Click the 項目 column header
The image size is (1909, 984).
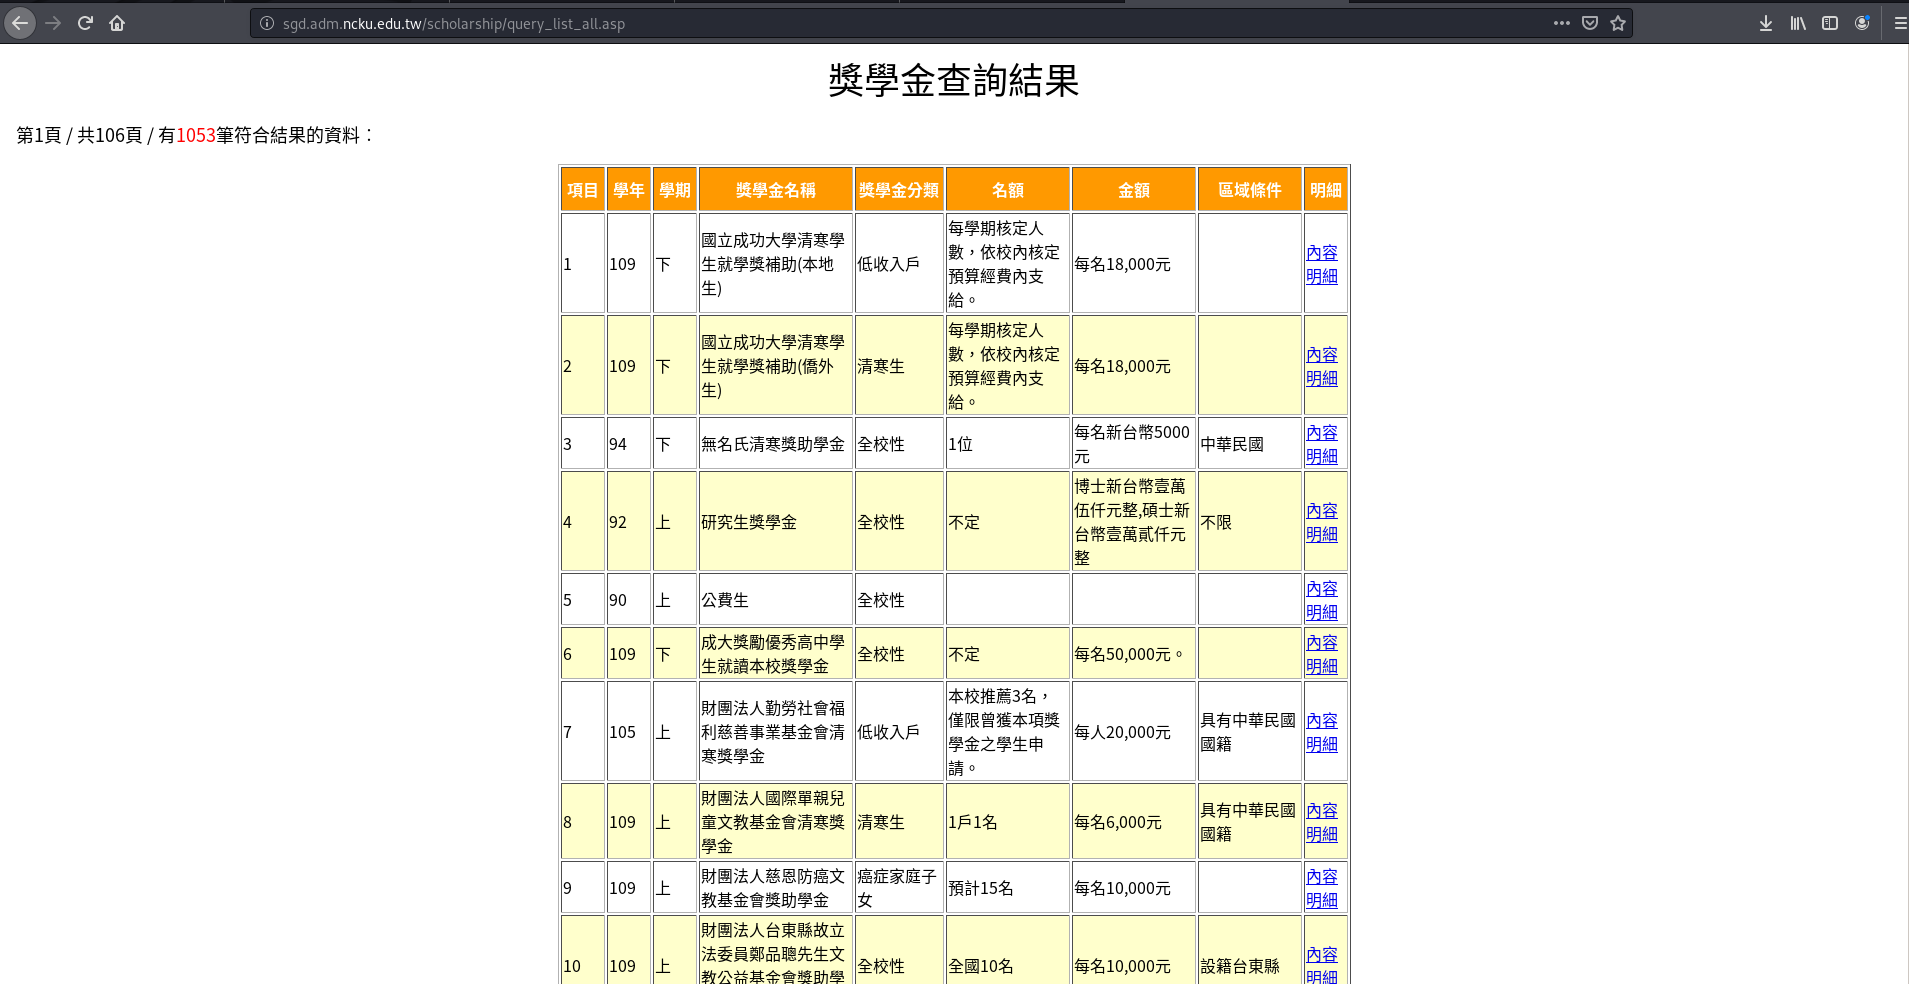point(583,190)
